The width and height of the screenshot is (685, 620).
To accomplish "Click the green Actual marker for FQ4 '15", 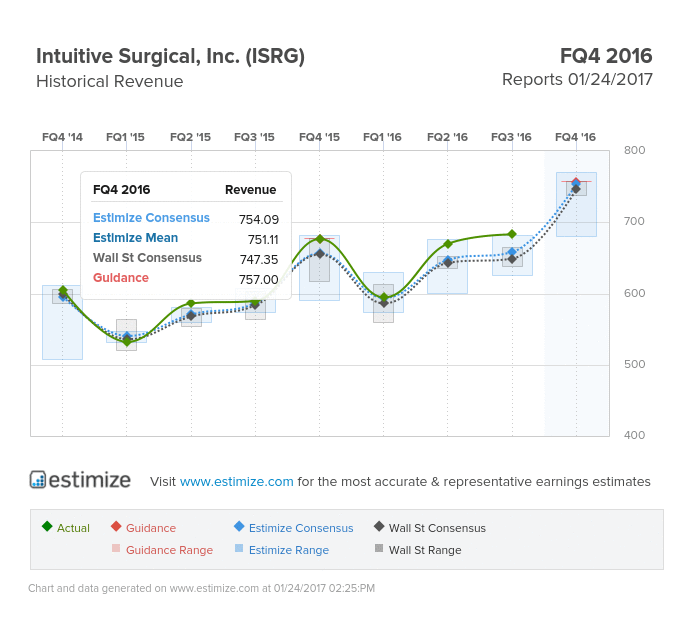I will (x=320, y=239).
